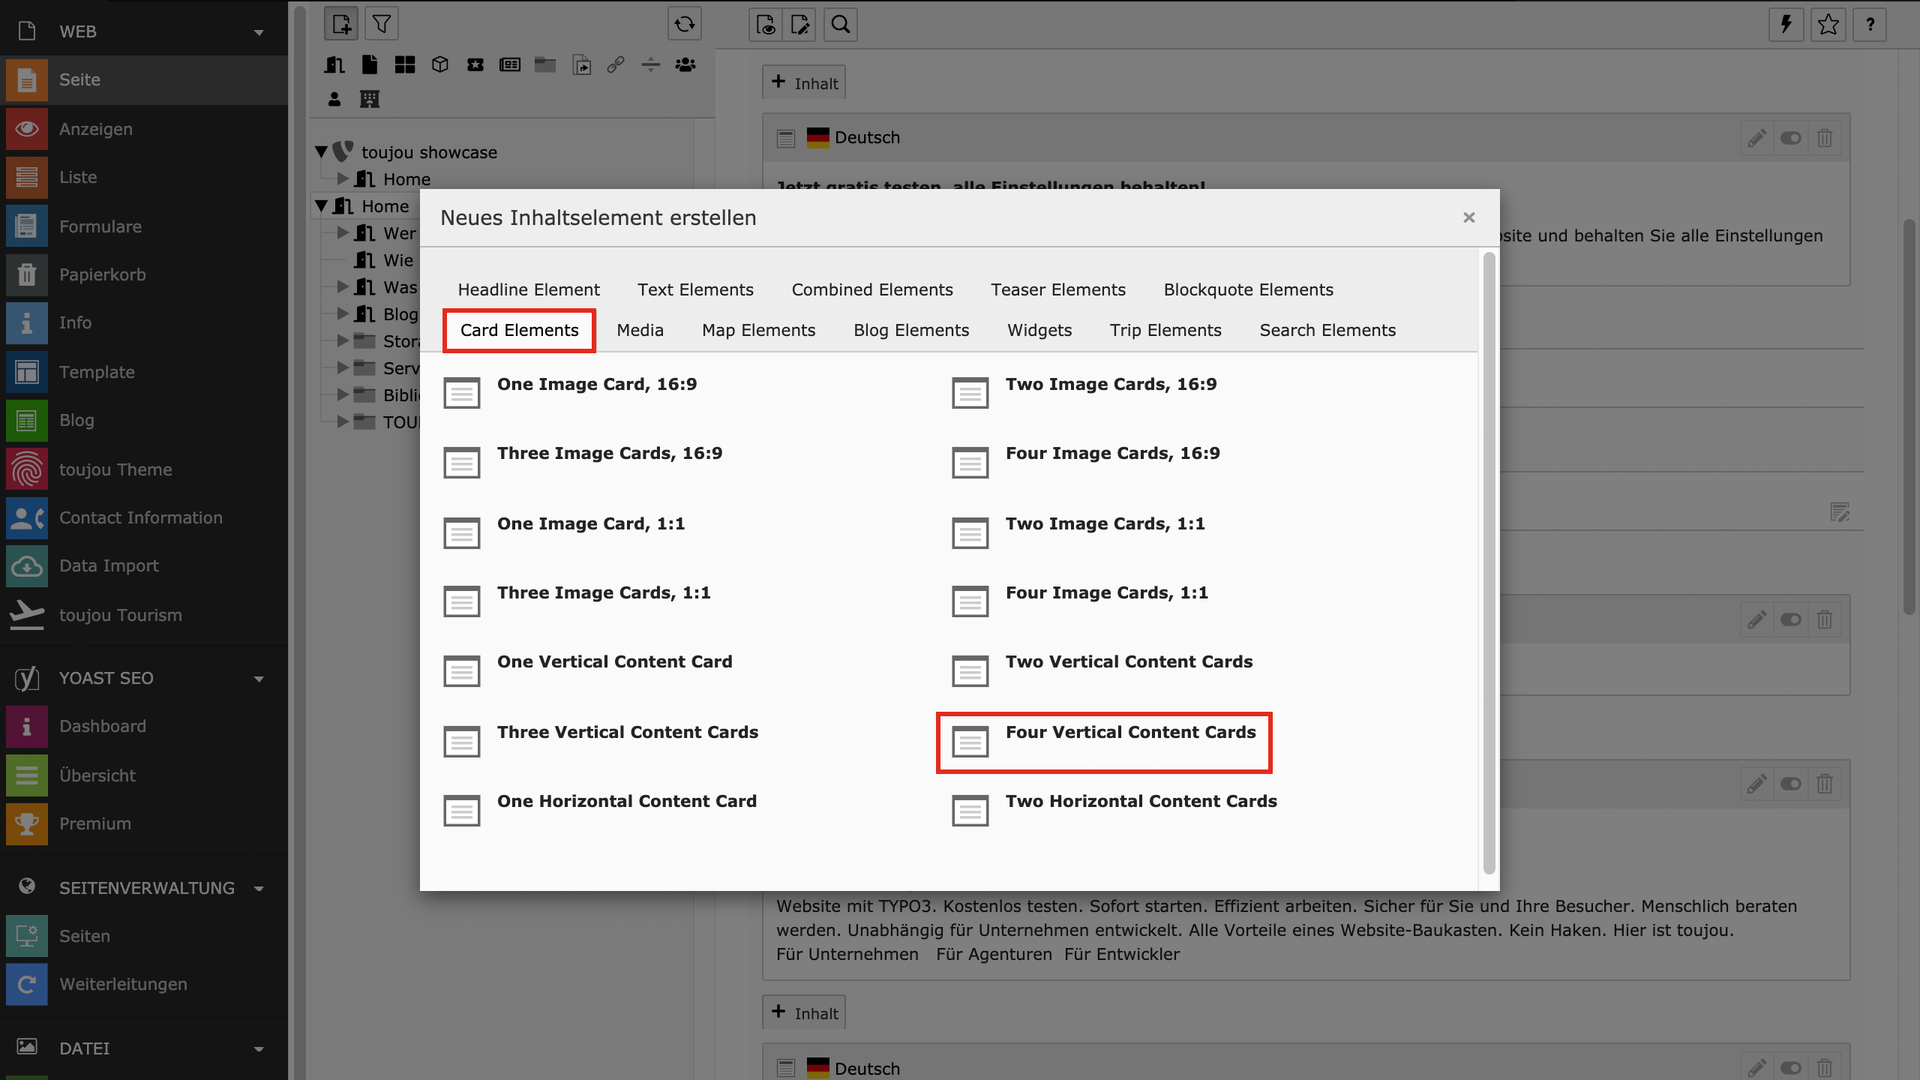The height and width of the screenshot is (1080, 1920).
Task: Switch to the Teaser Elements tab
Action: [x=1058, y=290]
